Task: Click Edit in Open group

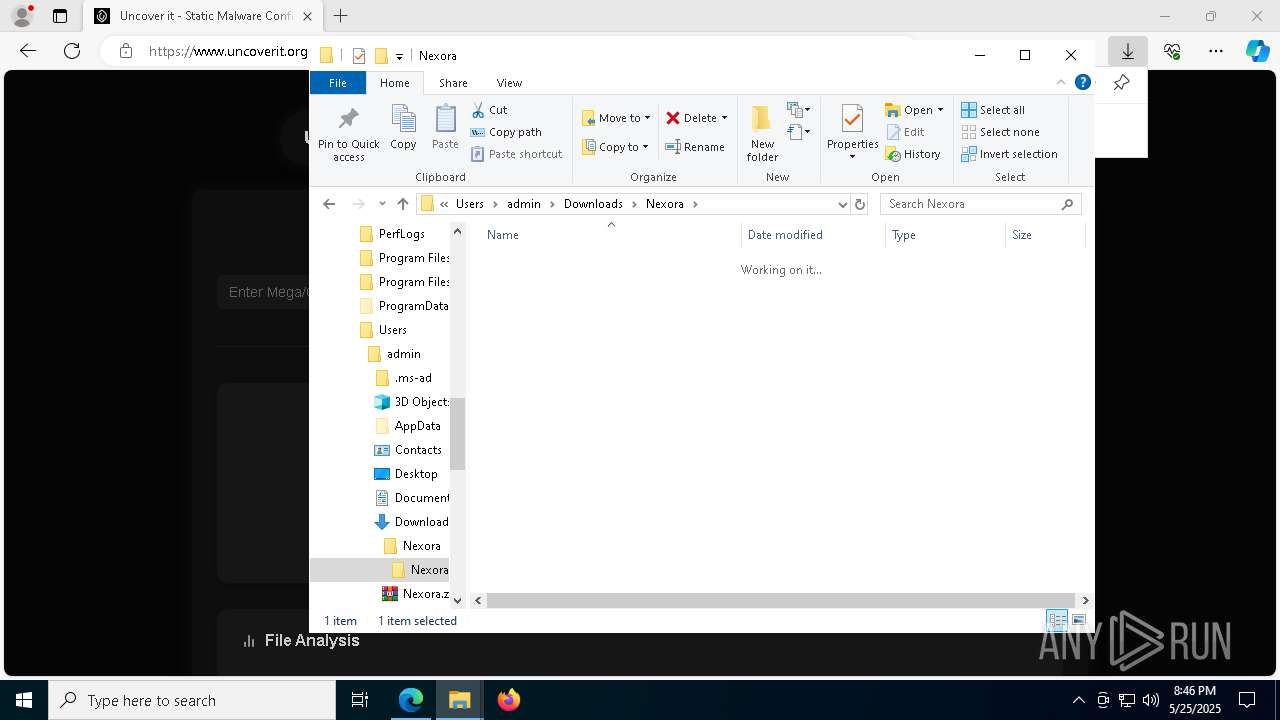Action: point(905,132)
